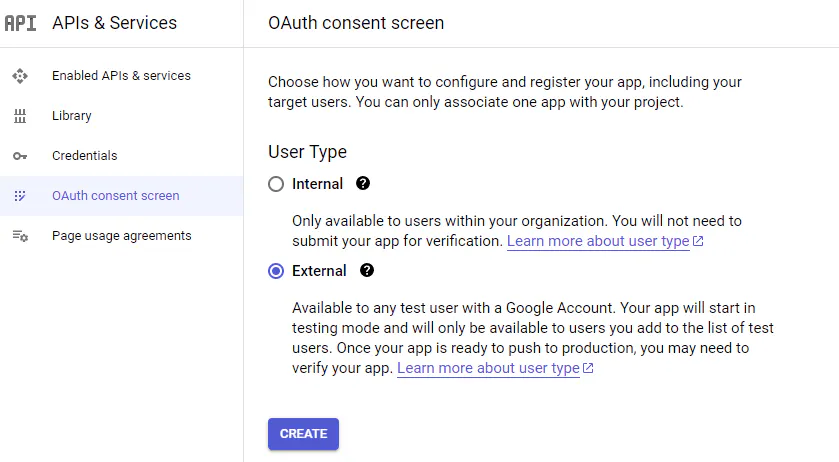Screen dimensions: 839x462
Task: Open the Credentials menu item
Action: pos(85,156)
